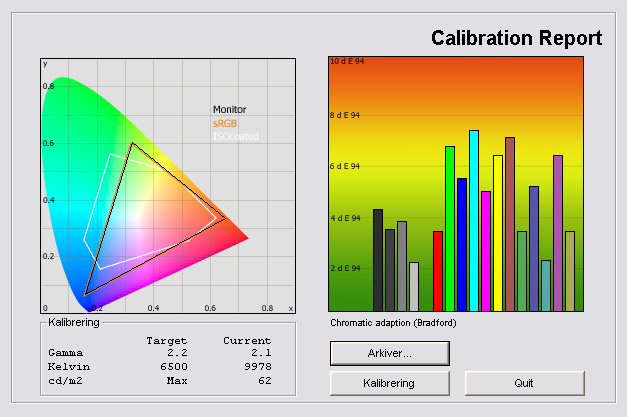Screen dimensions: 627x417
Task: Click the brownish-red color bar
Action: click(510, 224)
